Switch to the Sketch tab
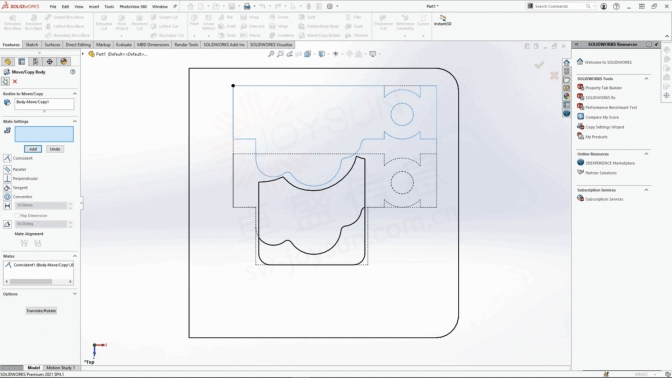The image size is (672, 378). pos(32,45)
